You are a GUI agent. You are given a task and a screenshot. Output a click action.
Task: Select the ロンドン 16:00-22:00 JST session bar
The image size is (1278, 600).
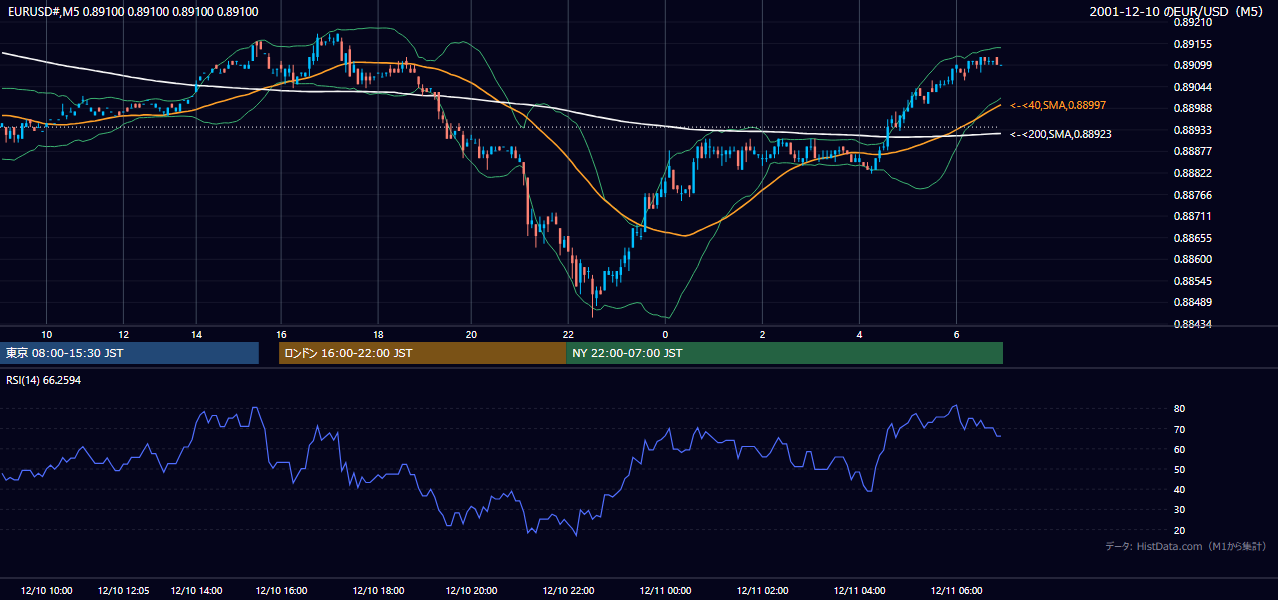pyautogui.click(x=422, y=353)
